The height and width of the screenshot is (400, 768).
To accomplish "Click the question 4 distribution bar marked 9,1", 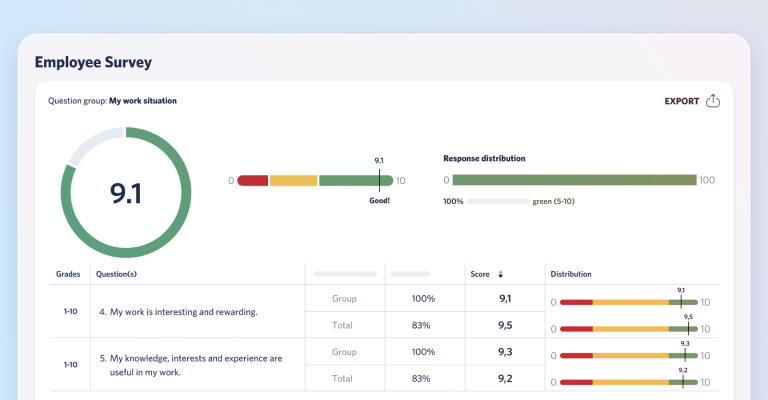I will [629, 303].
